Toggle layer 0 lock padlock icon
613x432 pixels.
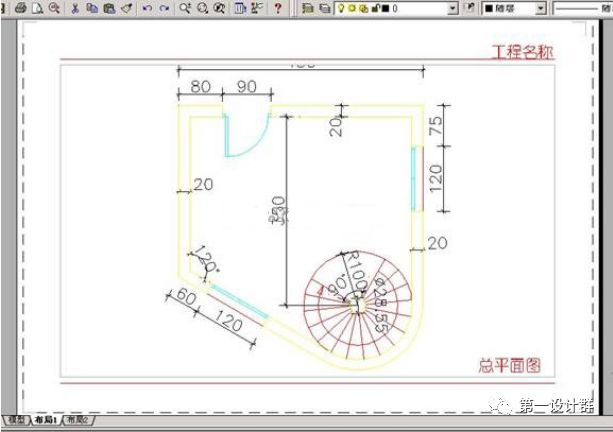tap(375, 8)
